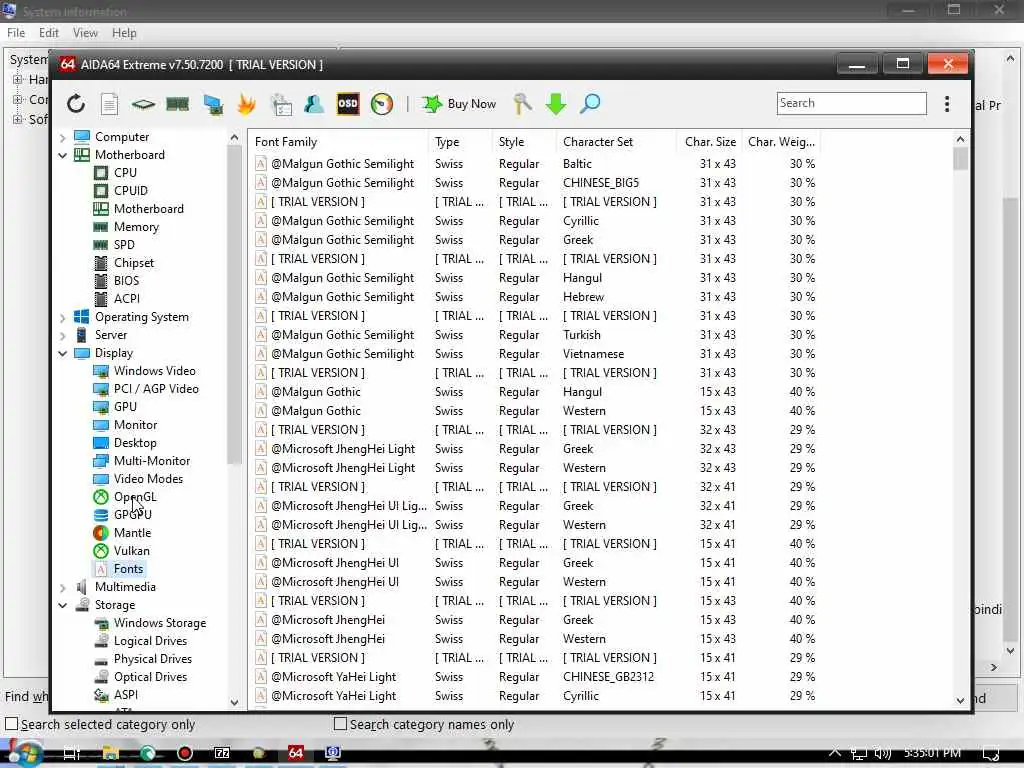Collapse the Display tree node
Viewport: 1024px width, 768px height.
pos(63,353)
